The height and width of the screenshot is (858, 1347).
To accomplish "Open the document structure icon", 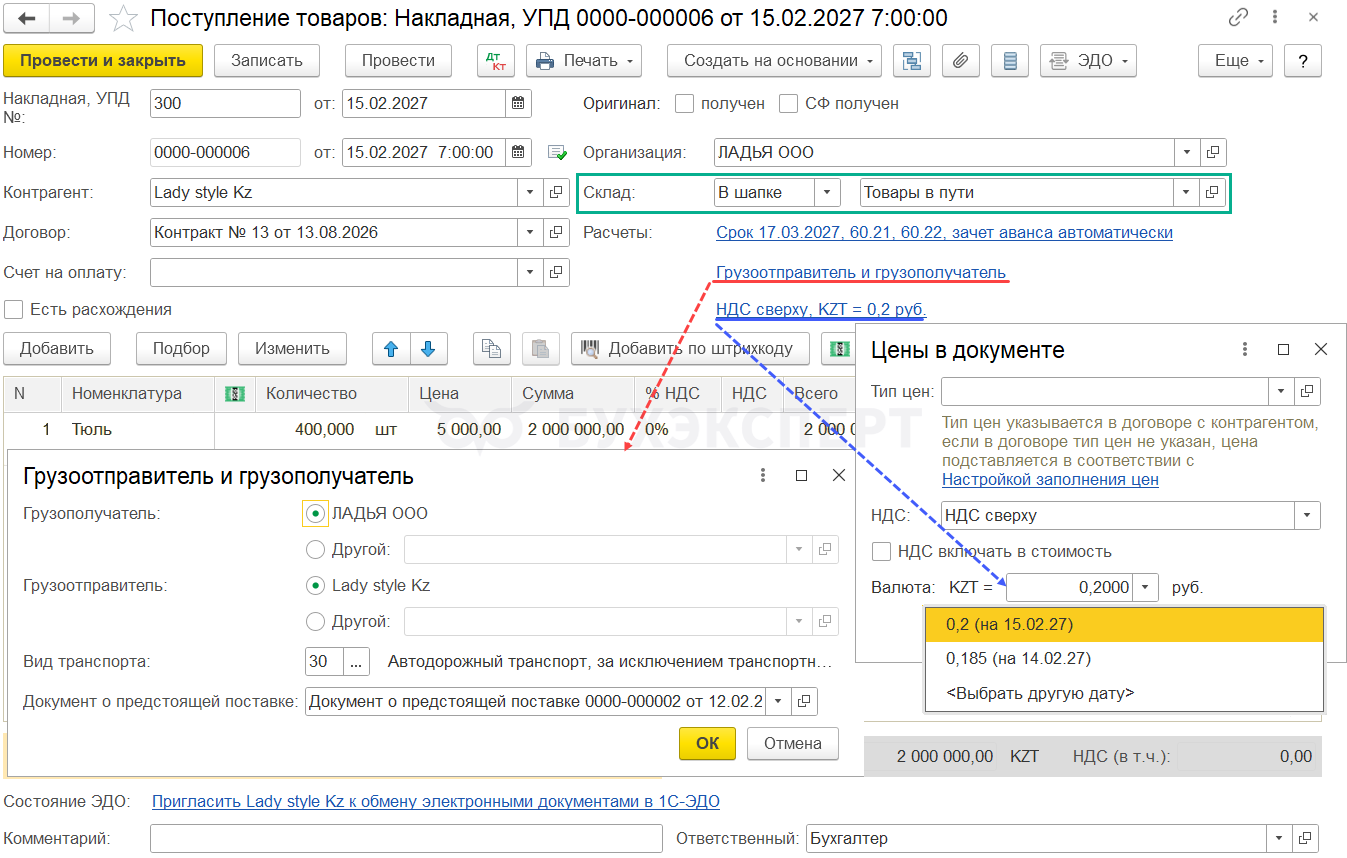I will 911,60.
